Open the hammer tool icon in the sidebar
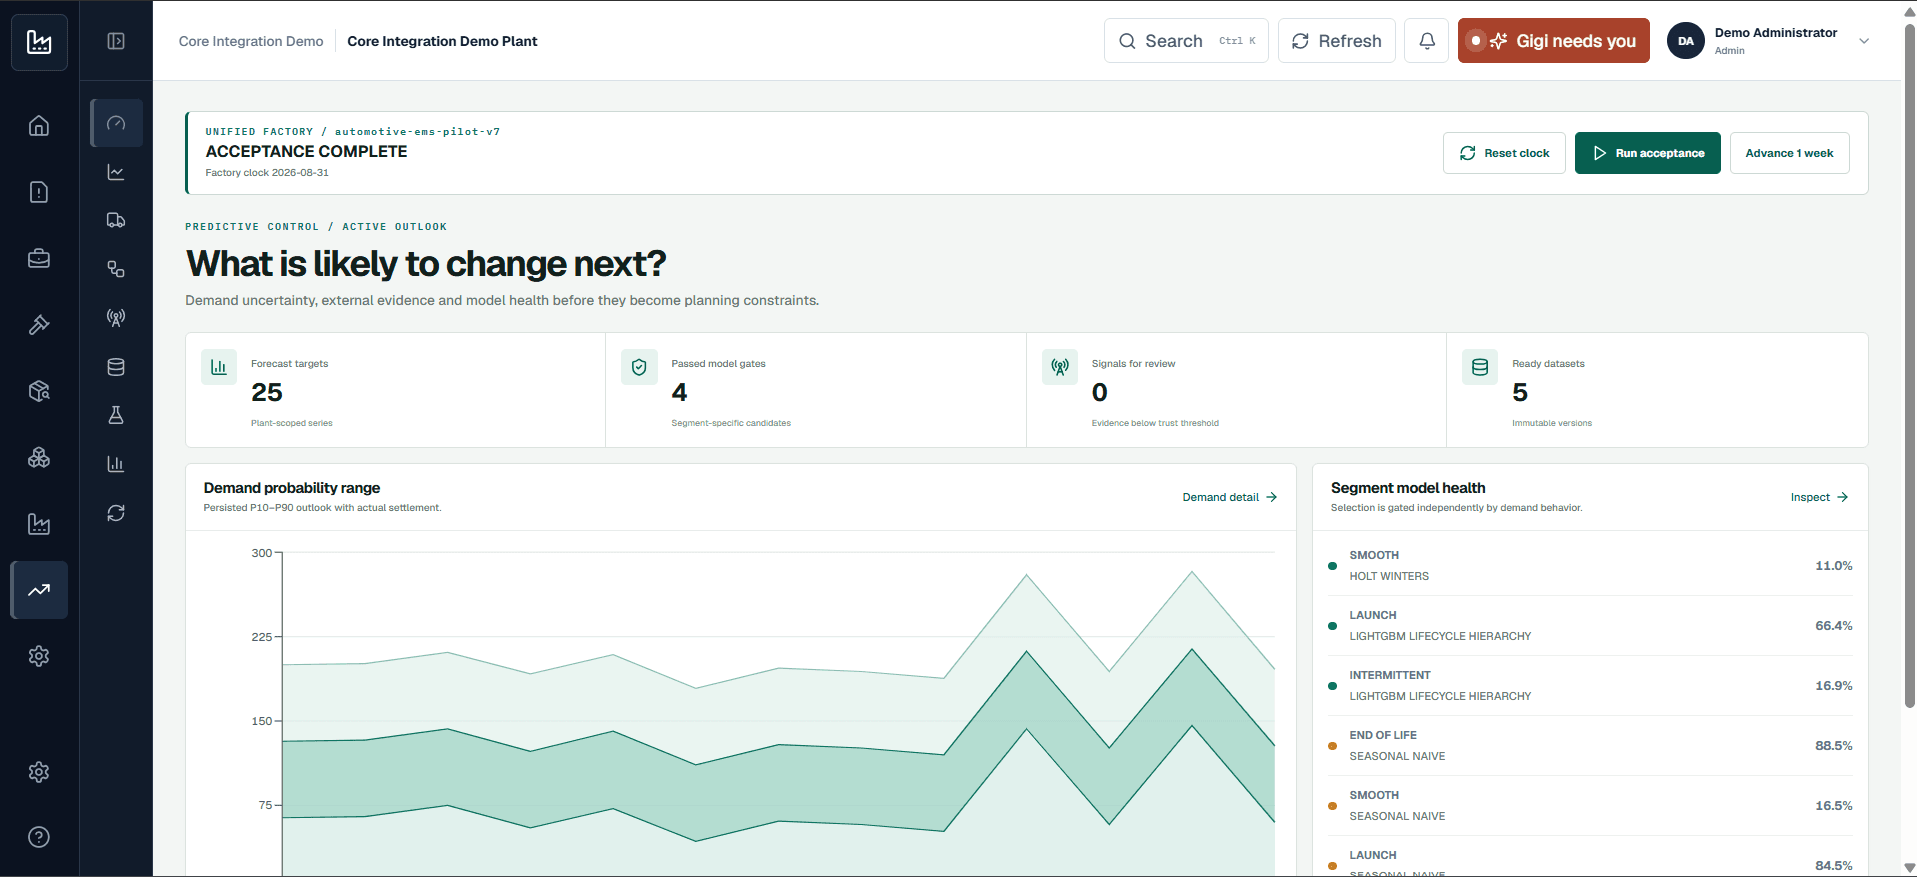This screenshot has width=1917, height=877. (x=39, y=325)
